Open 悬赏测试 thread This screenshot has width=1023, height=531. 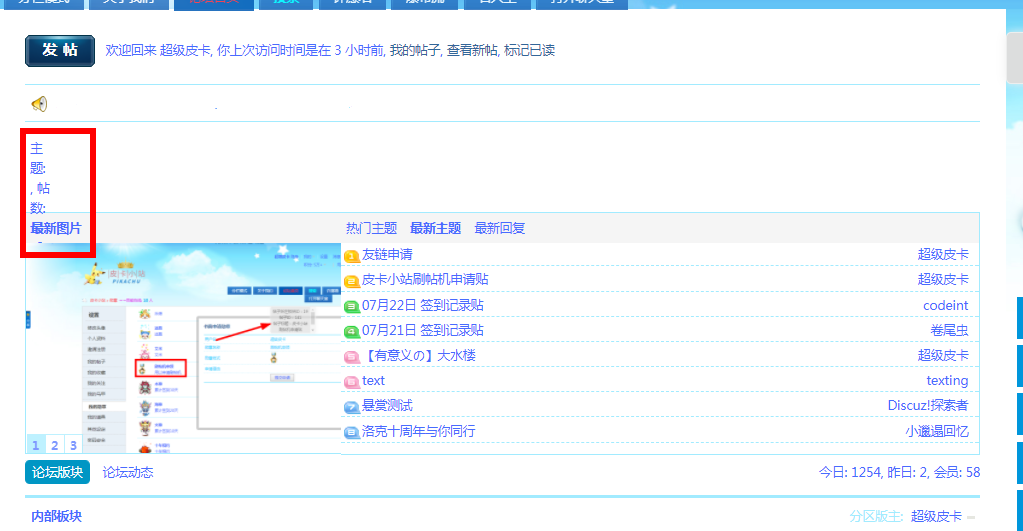(x=387, y=405)
